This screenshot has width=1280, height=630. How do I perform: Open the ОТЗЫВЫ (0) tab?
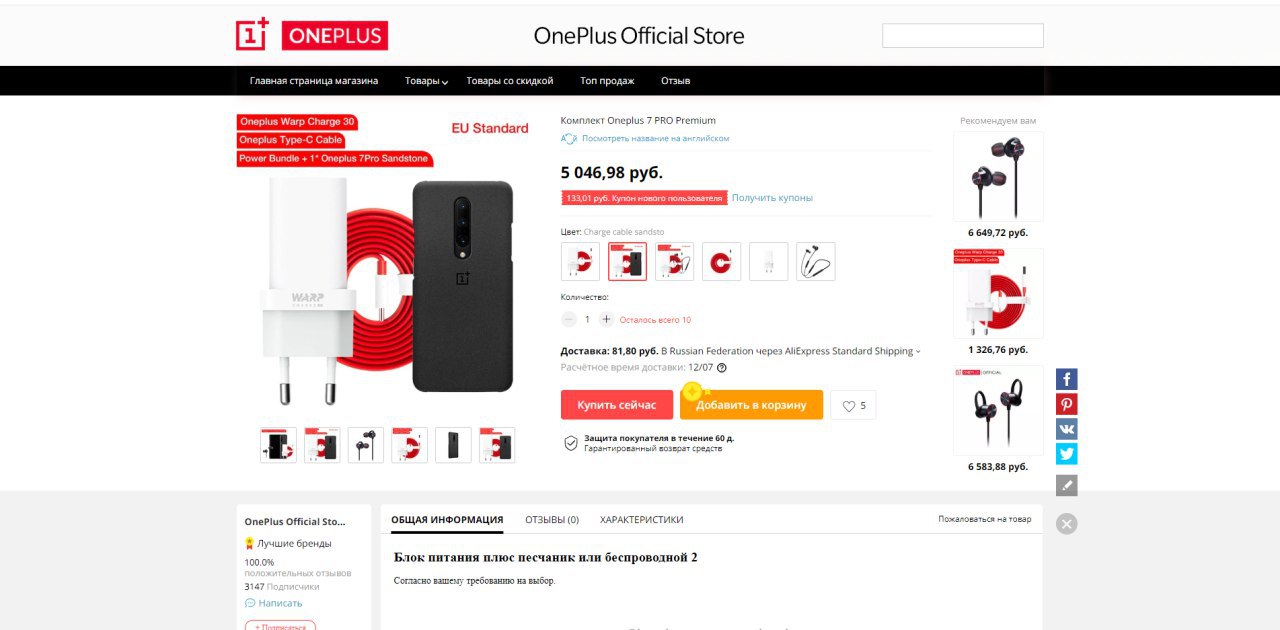(552, 519)
